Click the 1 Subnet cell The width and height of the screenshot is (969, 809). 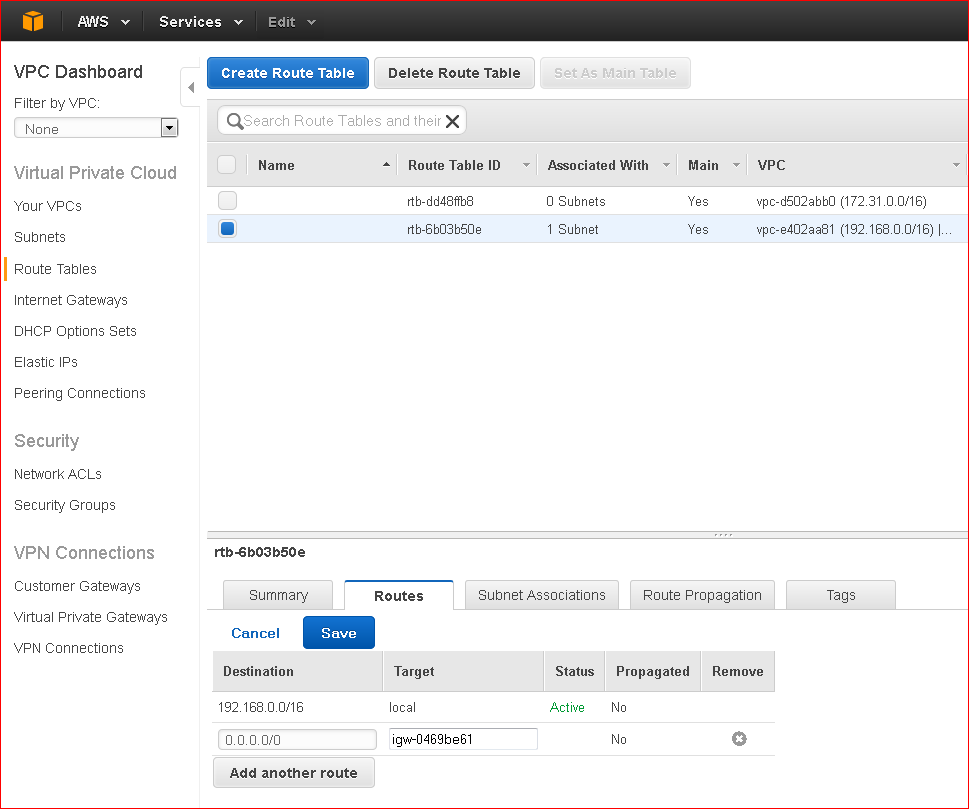572,229
